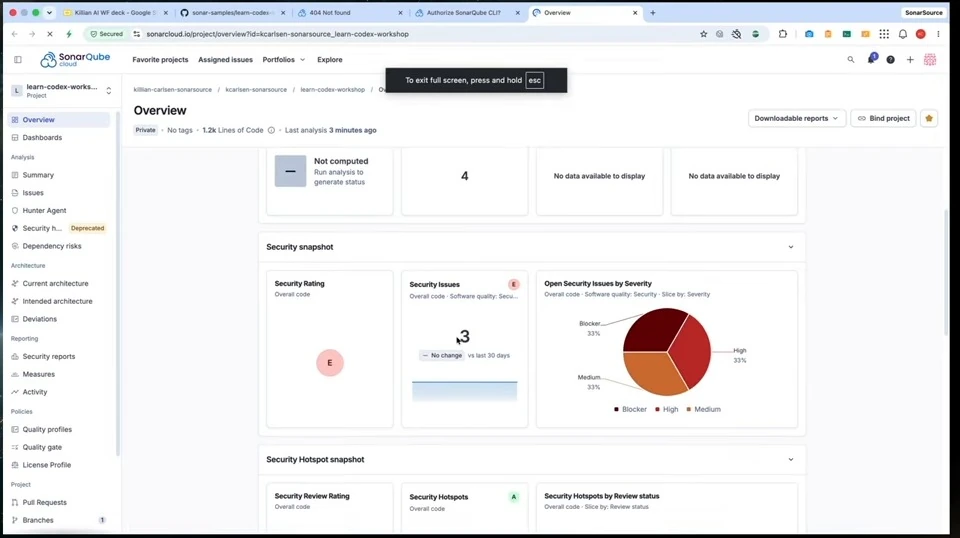Open the Portfolios dropdown menu
The height and width of the screenshot is (538, 960).
(x=283, y=60)
